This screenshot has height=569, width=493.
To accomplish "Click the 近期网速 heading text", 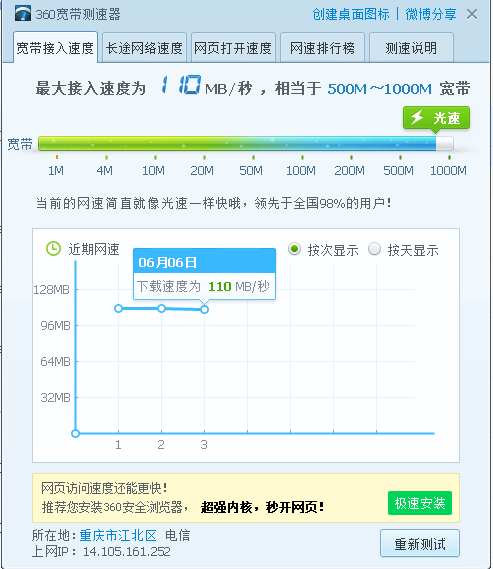I will click(94, 249).
